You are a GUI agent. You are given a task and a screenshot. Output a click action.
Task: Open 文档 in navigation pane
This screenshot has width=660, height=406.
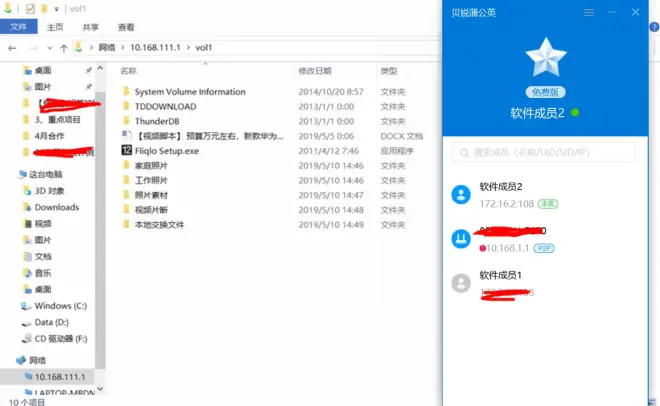pyautogui.click(x=42, y=256)
